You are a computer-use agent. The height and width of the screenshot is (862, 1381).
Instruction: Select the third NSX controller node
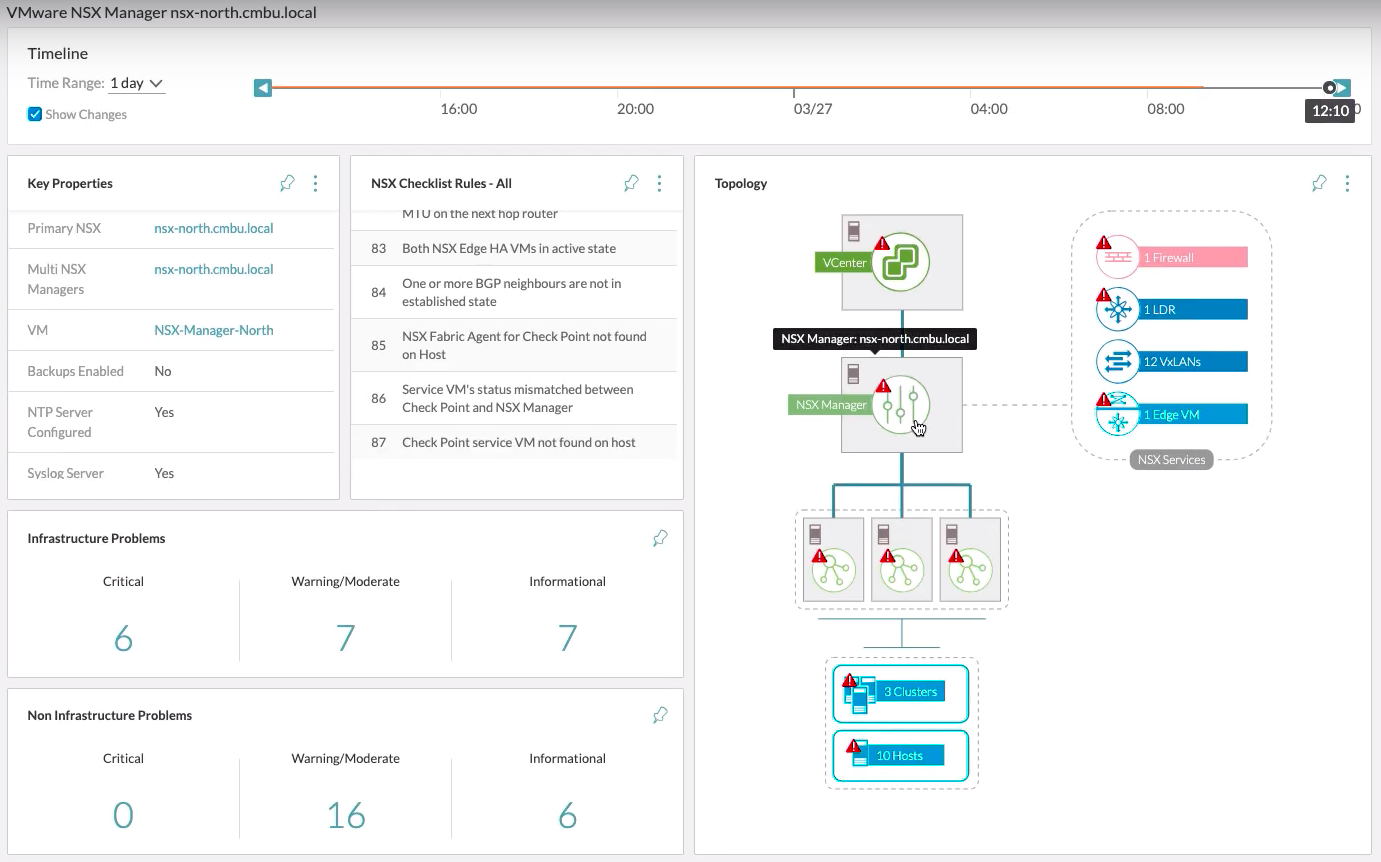click(970, 559)
